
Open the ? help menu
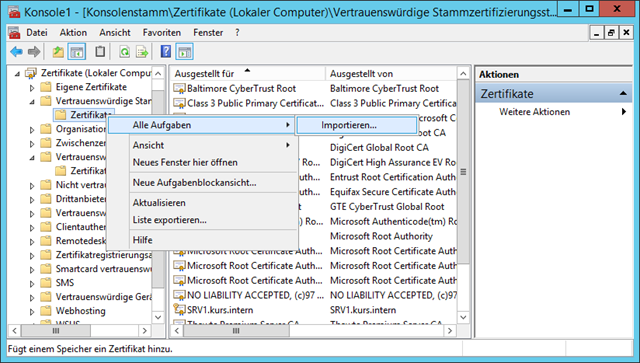click(x=237, y=33)
